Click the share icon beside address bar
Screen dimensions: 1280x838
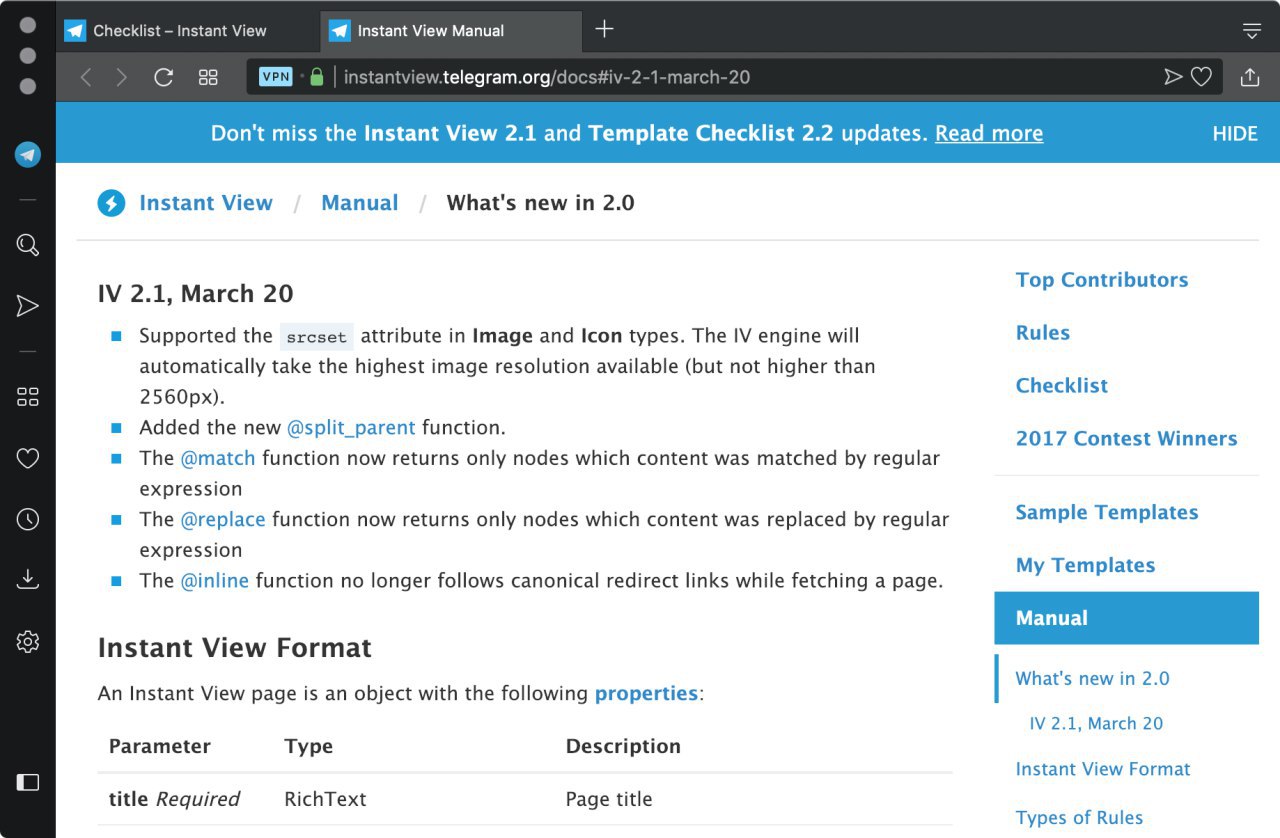(1249, 78)
